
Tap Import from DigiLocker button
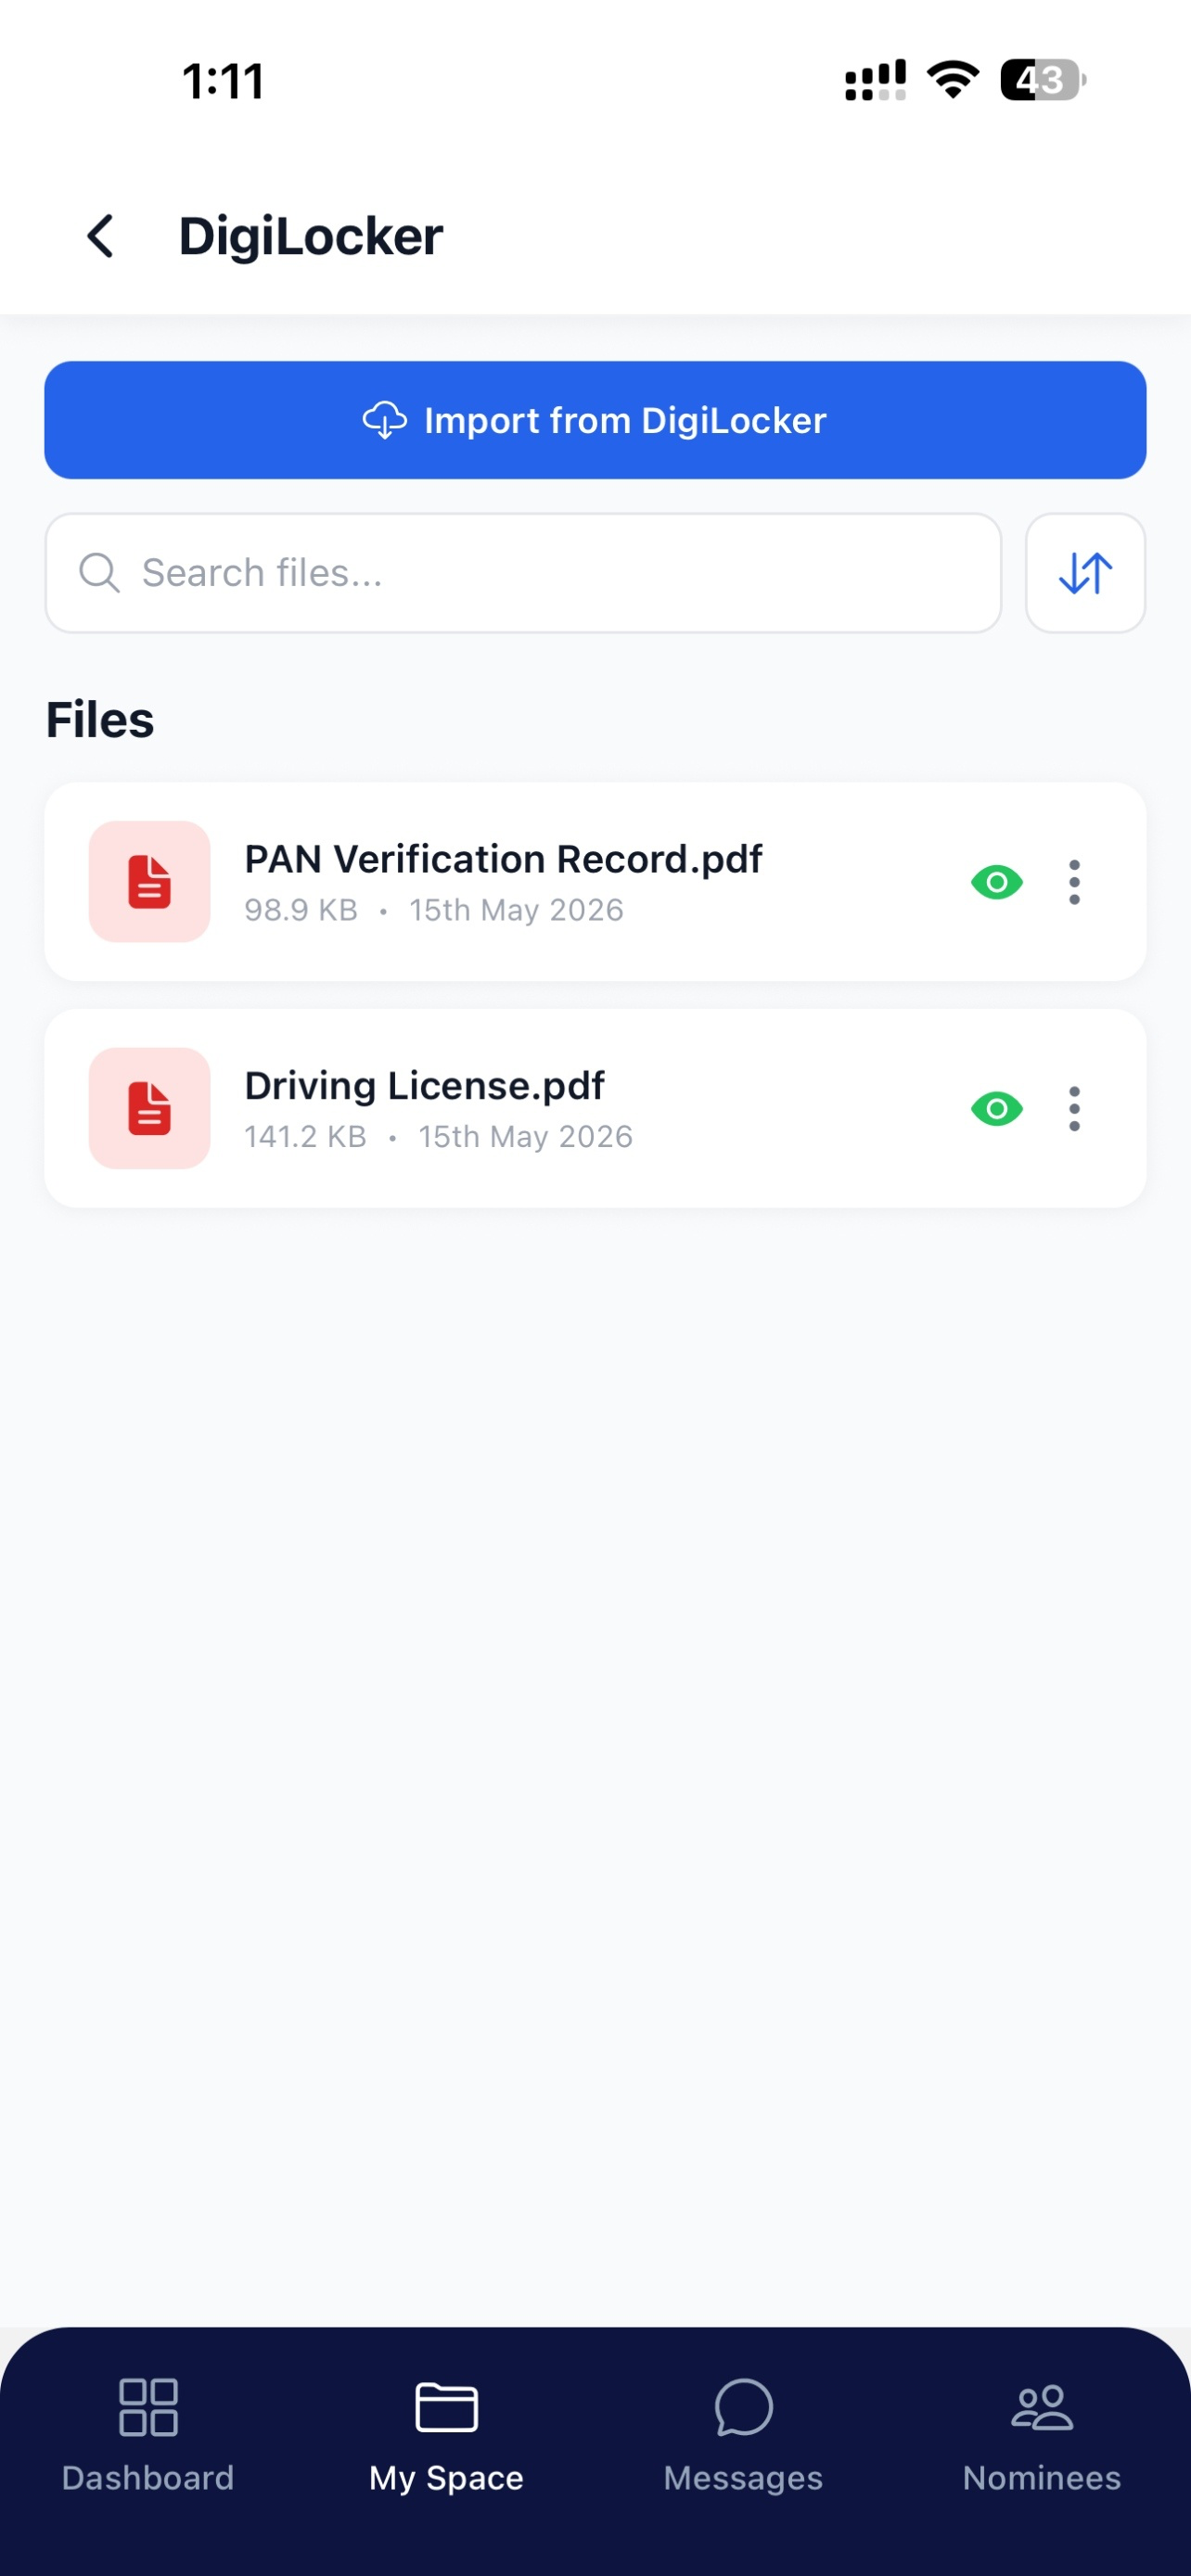pos(595,420)
